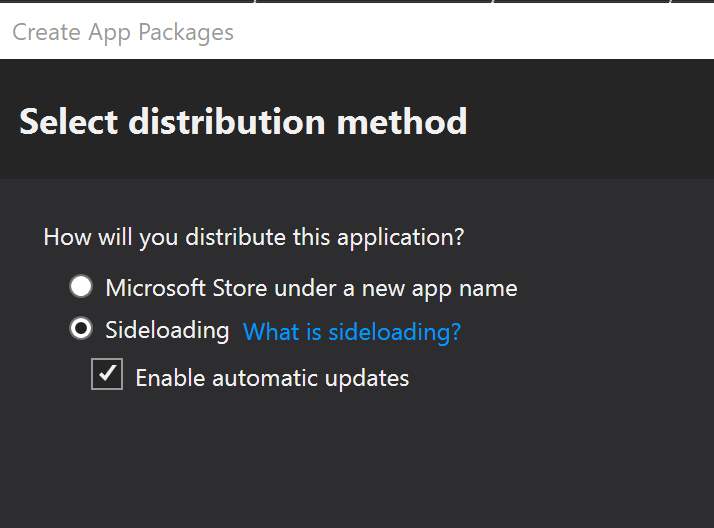Viewport: 714px width, 528px height.
Task: Click the "Sideloading" option label text
Action: pyautogui.click(x=167, y=330)
